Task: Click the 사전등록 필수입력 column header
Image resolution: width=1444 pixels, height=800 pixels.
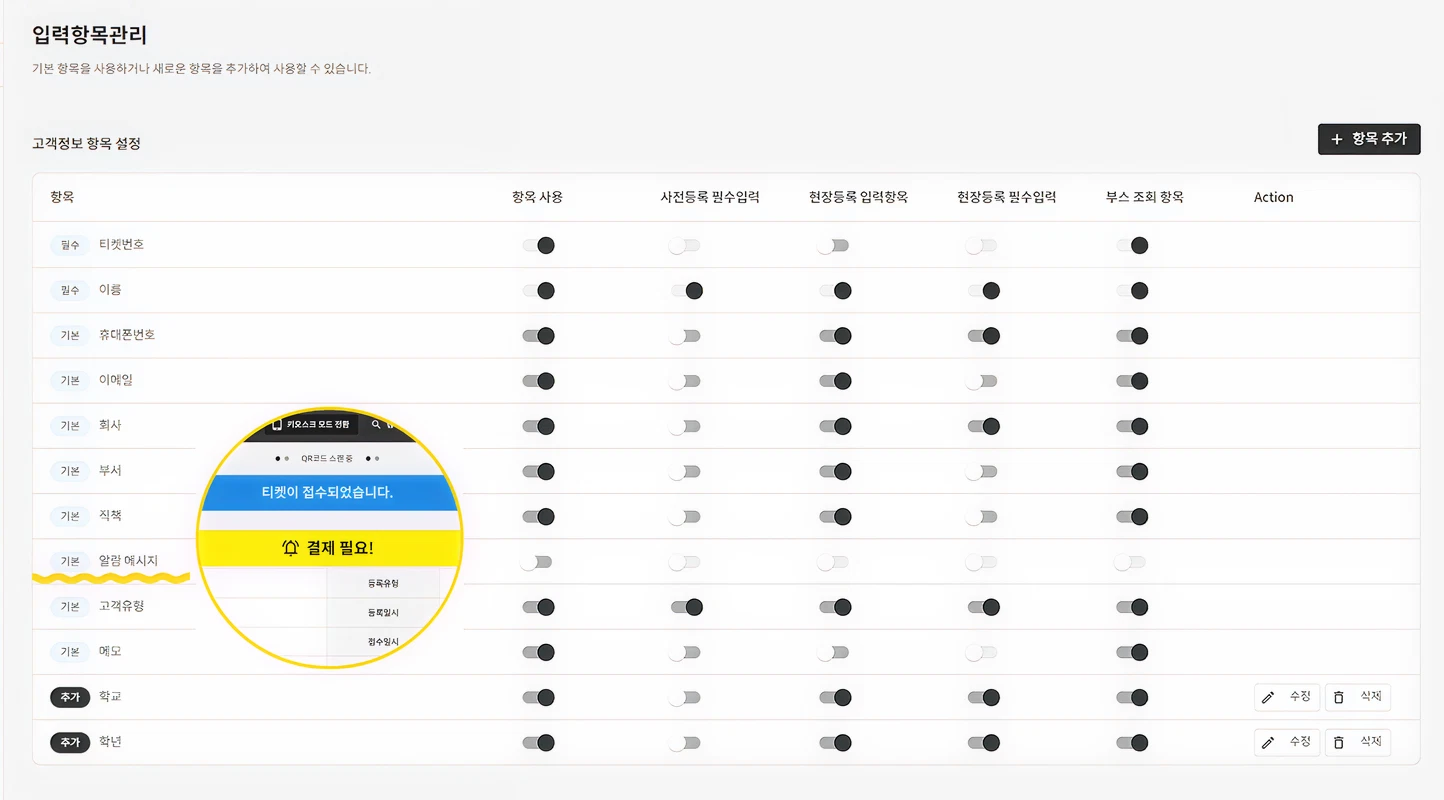Action: point(709,197)
